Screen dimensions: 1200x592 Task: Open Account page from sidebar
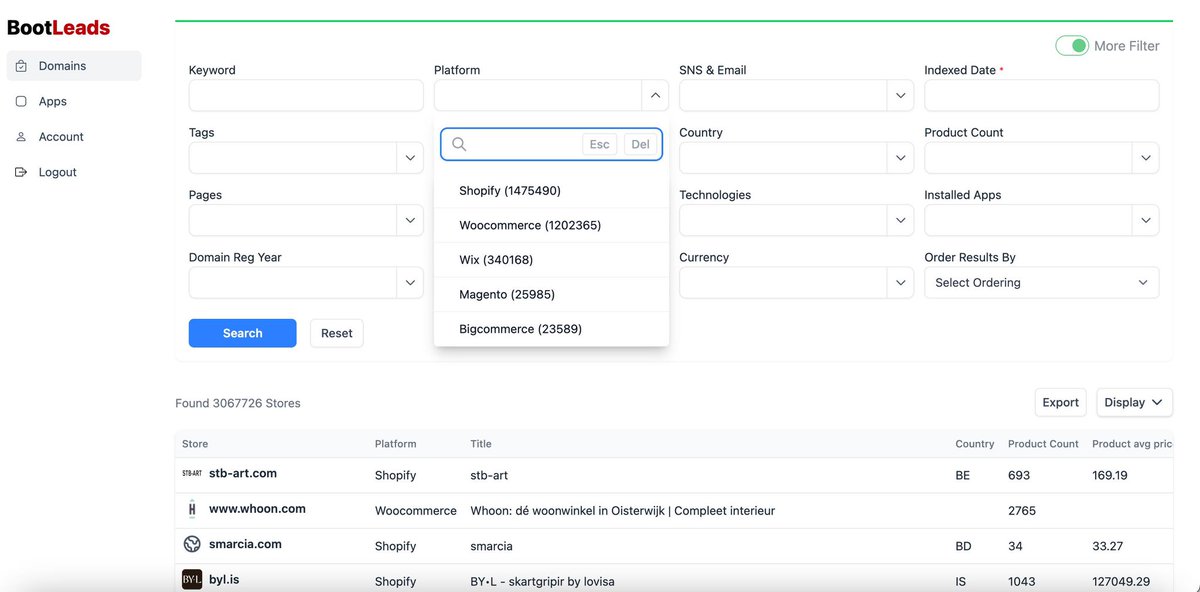(x=74, y=137)
